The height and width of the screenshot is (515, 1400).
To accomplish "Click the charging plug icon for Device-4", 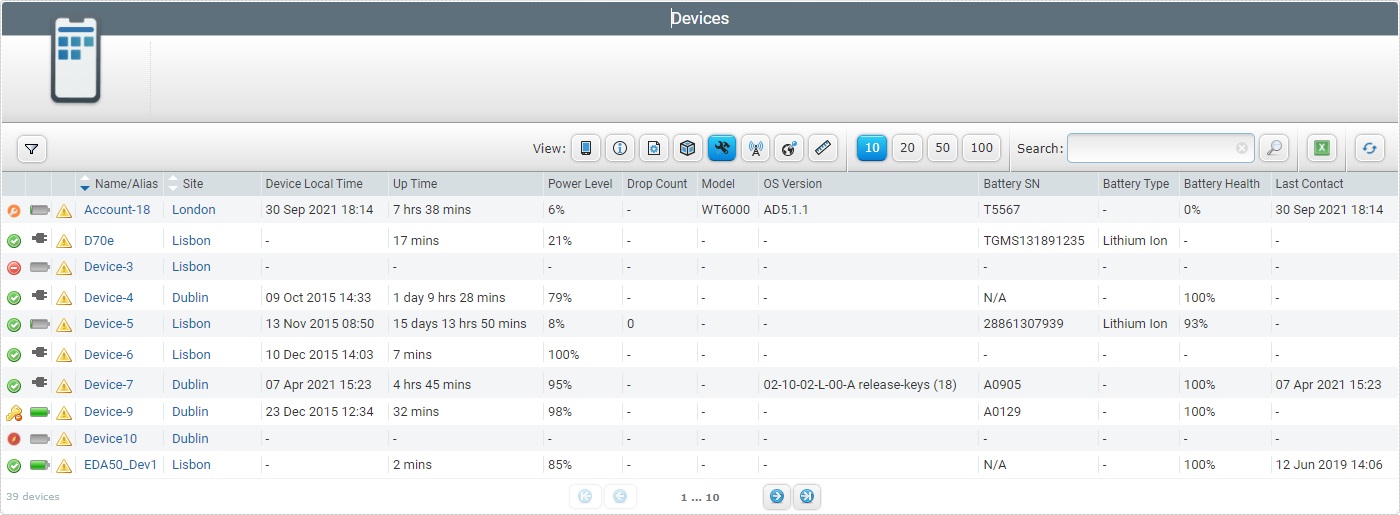I will pos(40,297).
